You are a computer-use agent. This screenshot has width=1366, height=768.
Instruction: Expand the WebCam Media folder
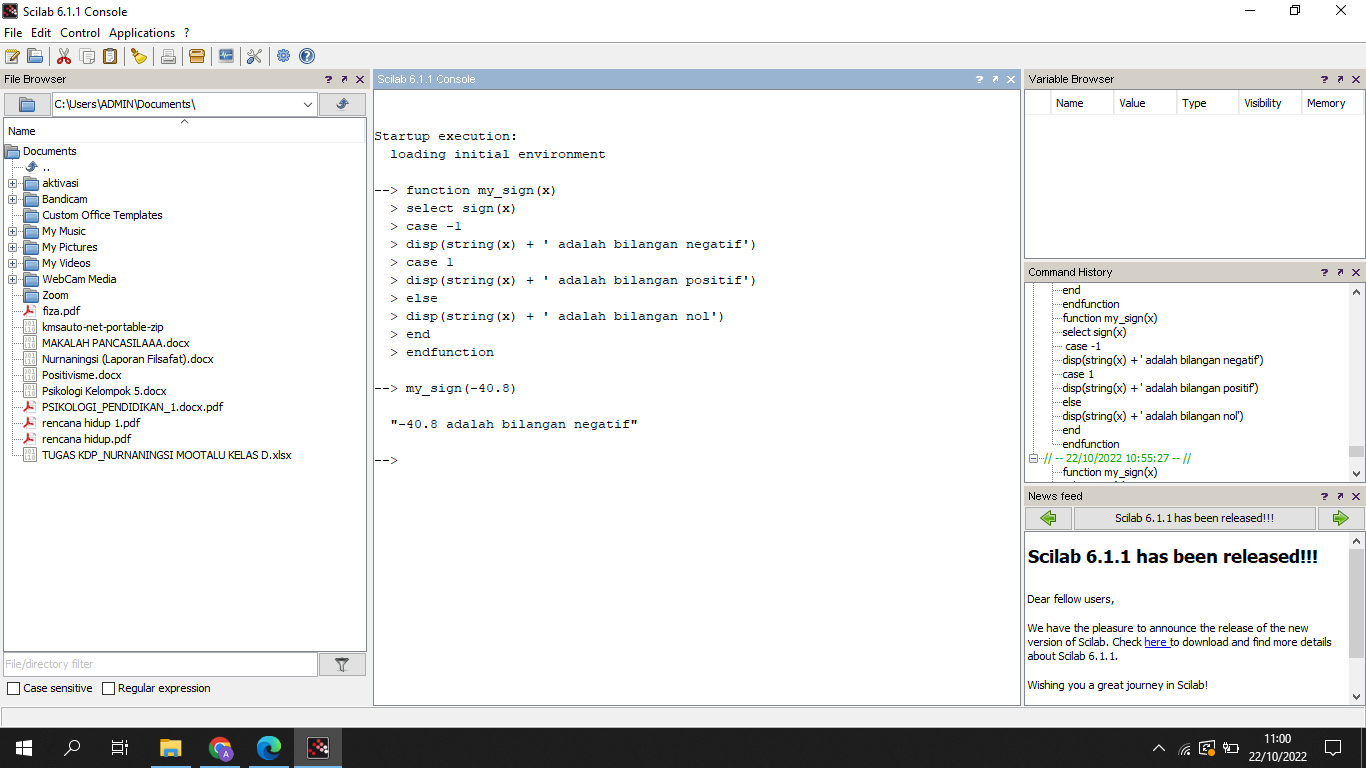tap(12, 279)
